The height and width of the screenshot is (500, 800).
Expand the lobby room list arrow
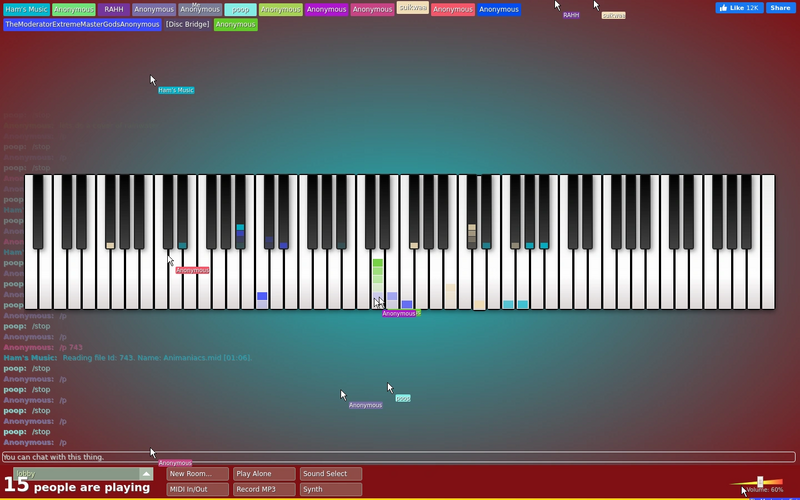click(146, 473)
